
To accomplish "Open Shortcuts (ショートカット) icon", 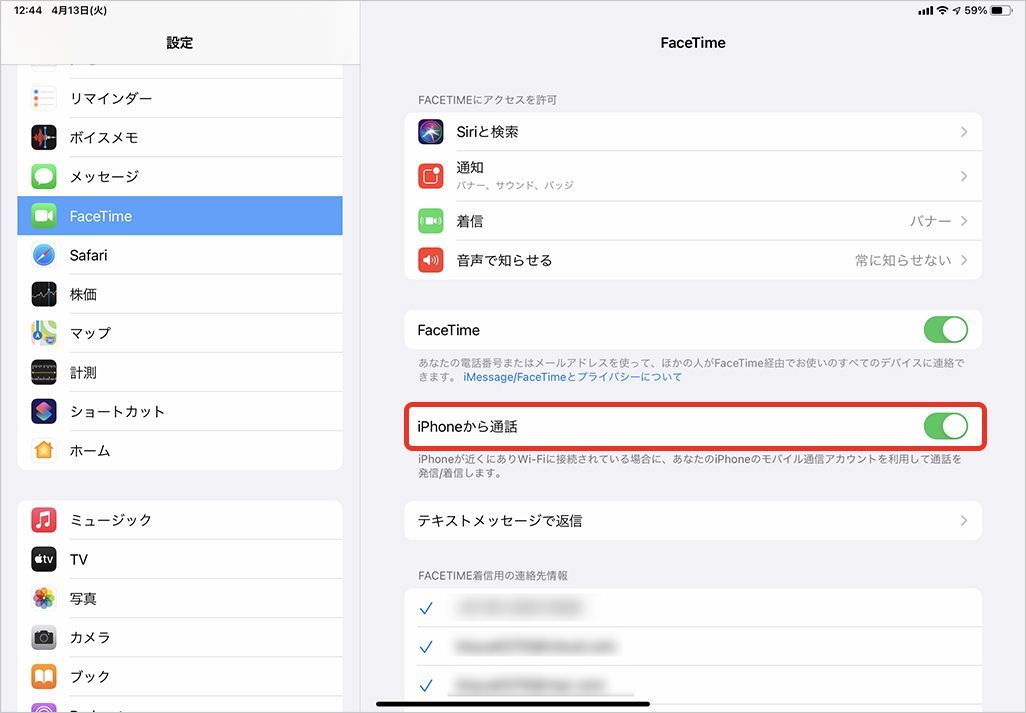I will [44, 411].
